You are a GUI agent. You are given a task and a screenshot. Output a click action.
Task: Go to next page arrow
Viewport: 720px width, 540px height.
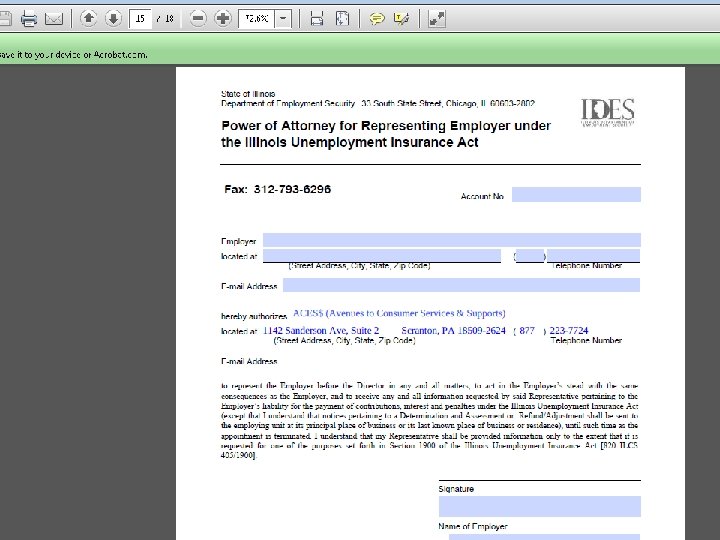coord(113,18)
